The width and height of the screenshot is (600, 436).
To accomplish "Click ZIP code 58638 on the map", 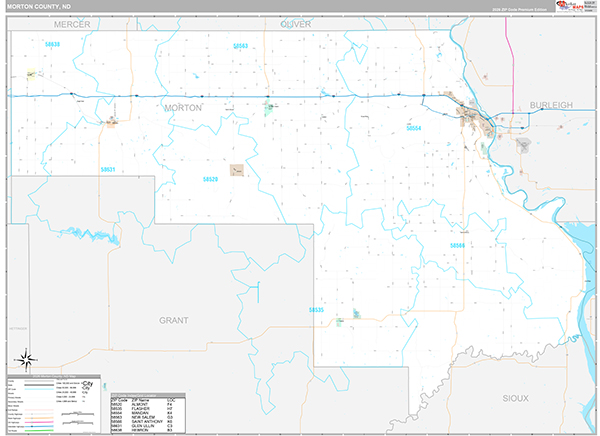I will tap(52, 44).
